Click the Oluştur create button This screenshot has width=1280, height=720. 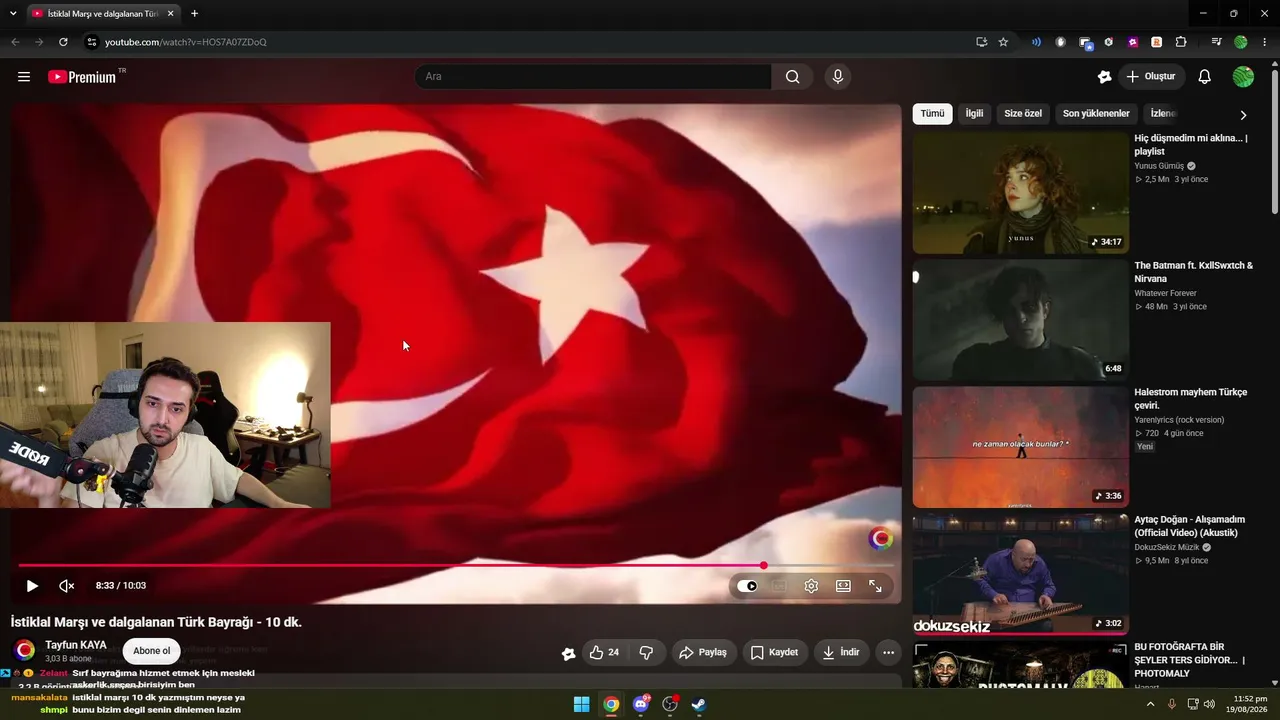pos(1151,77)
